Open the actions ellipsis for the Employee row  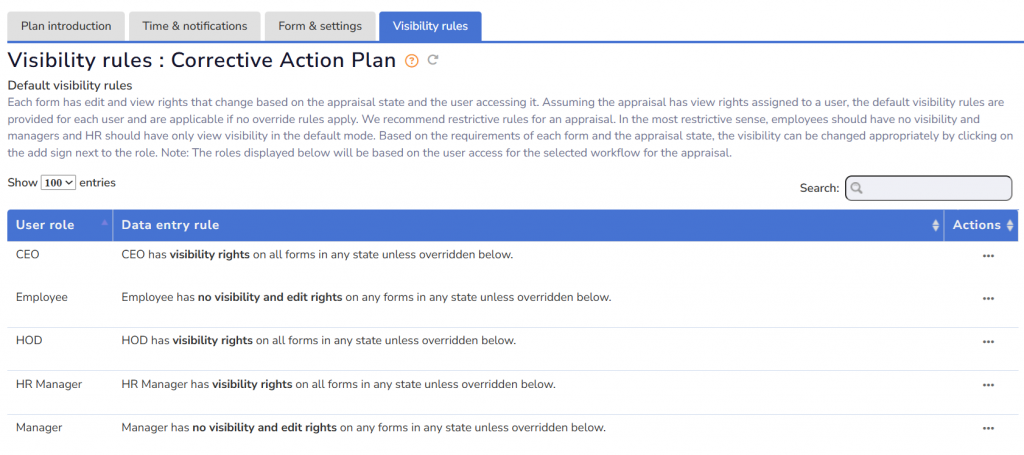click(x=988, y=299)
